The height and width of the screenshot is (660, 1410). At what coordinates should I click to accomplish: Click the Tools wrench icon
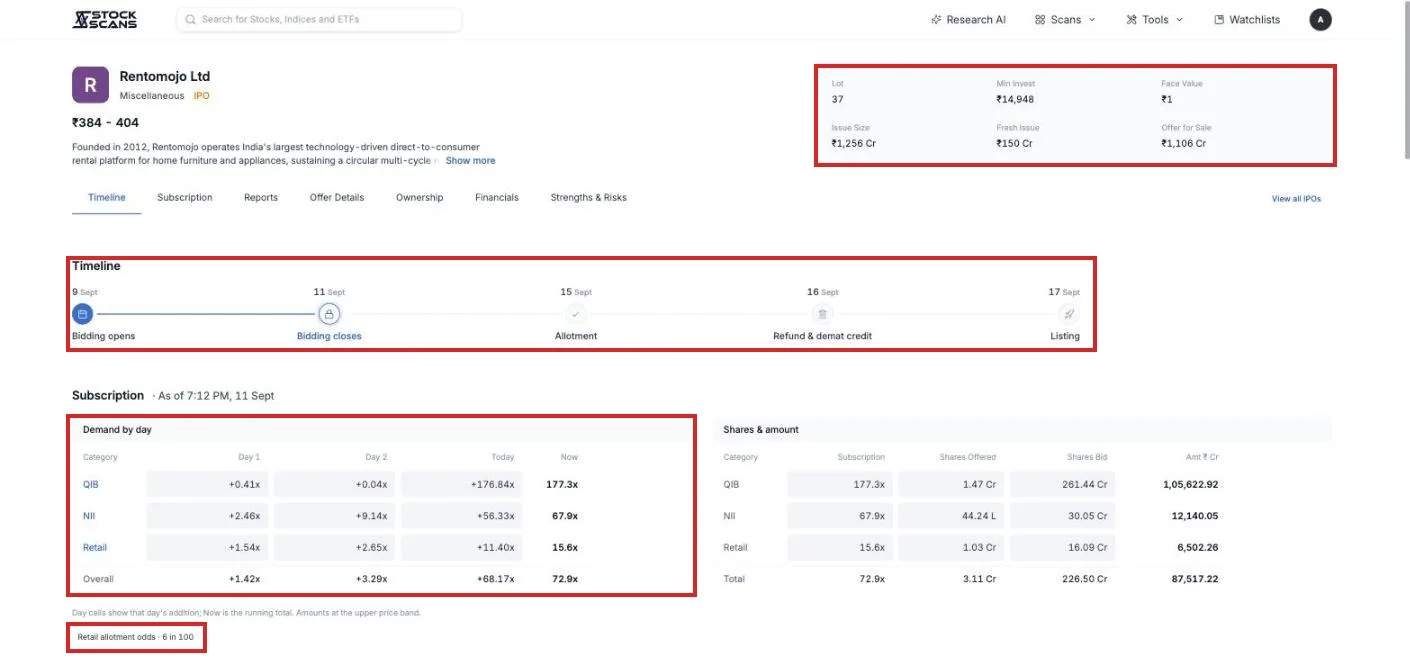click(x=1131, y=19)
